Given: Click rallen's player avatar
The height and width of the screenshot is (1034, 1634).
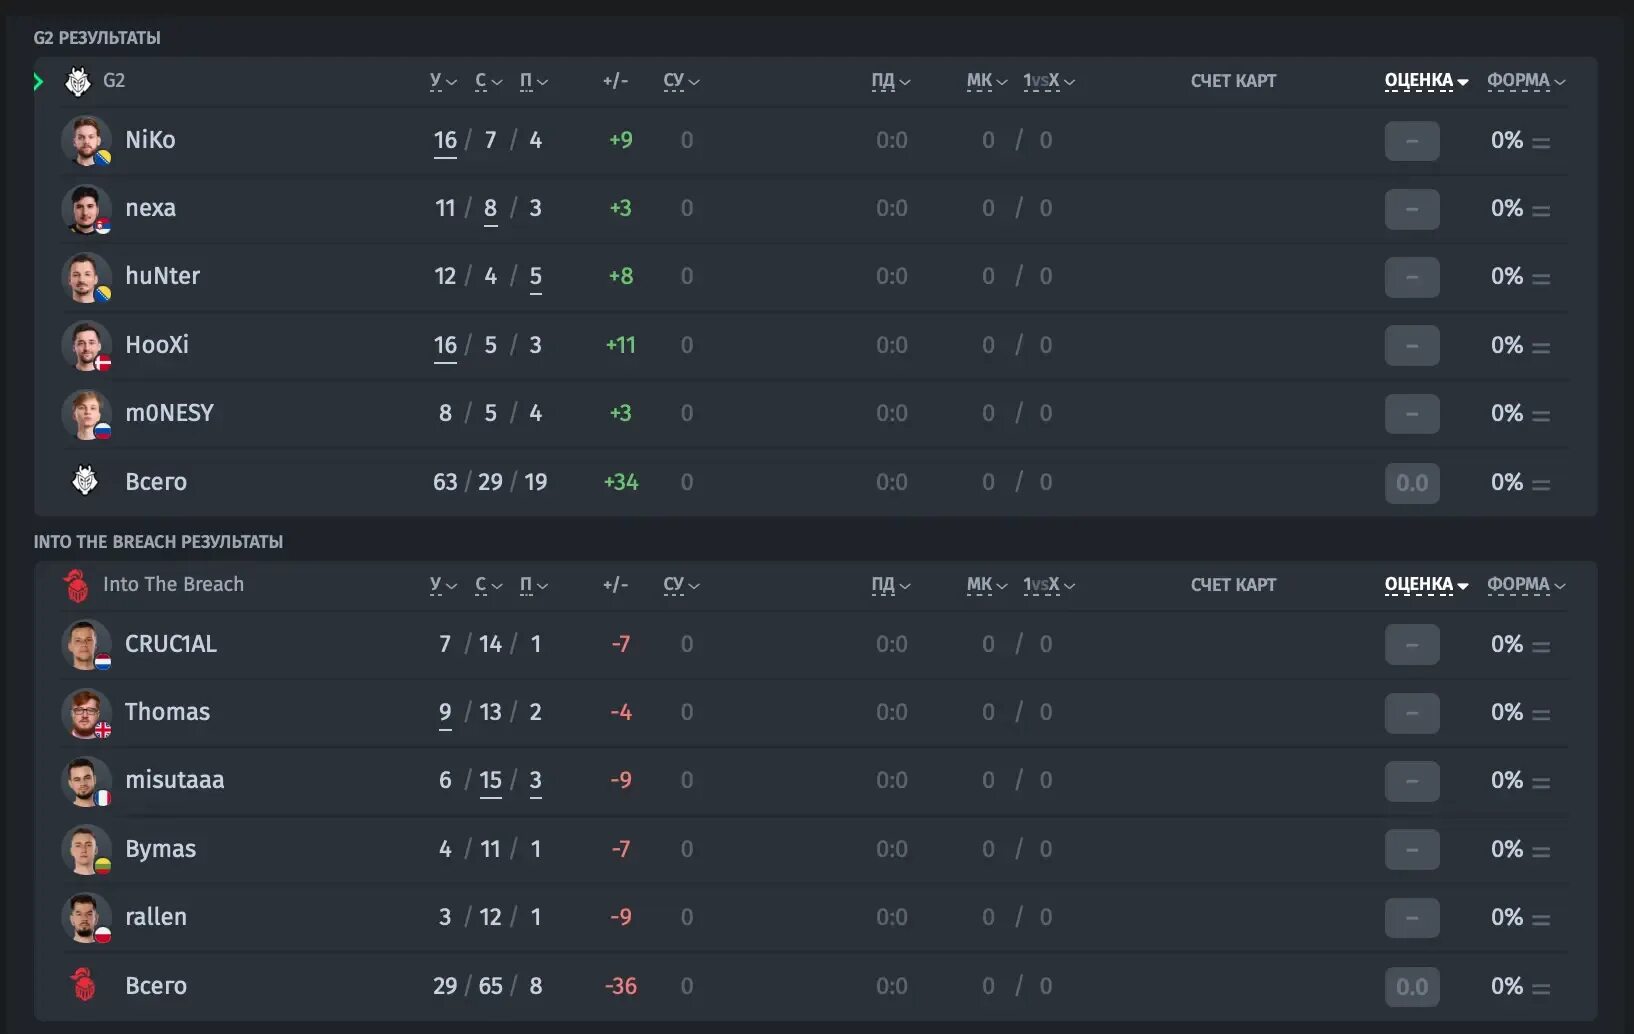Looking at the screenshot, I should point(86,918).
